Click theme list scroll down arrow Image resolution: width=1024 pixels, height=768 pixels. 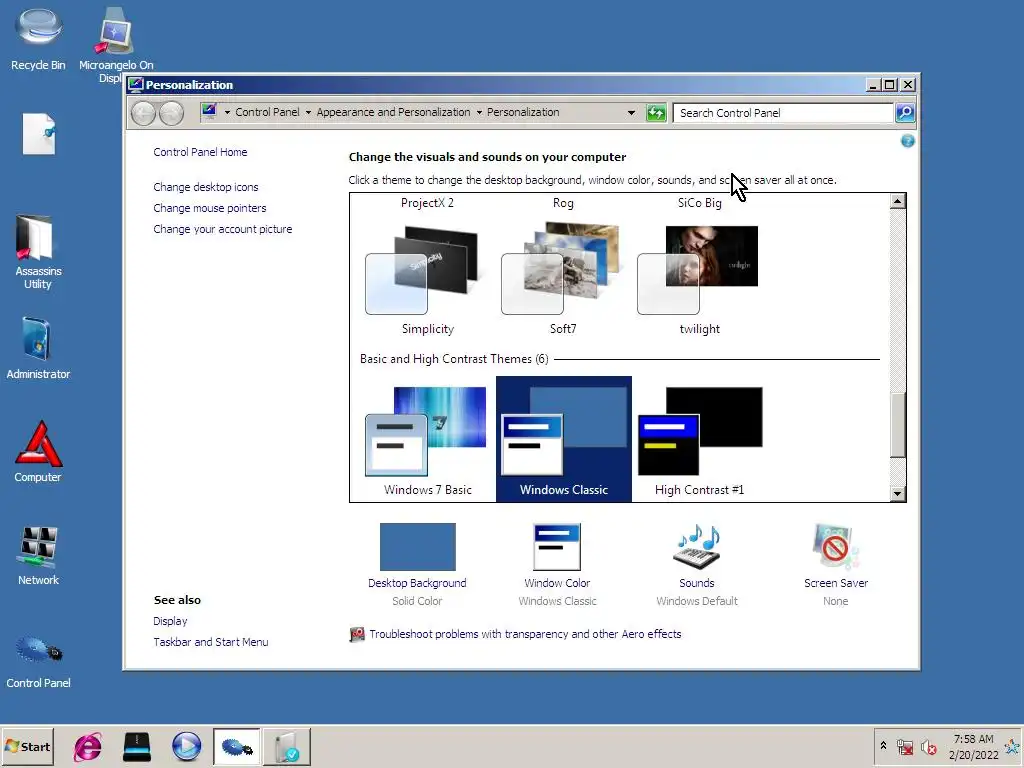(x=898, y=494)
